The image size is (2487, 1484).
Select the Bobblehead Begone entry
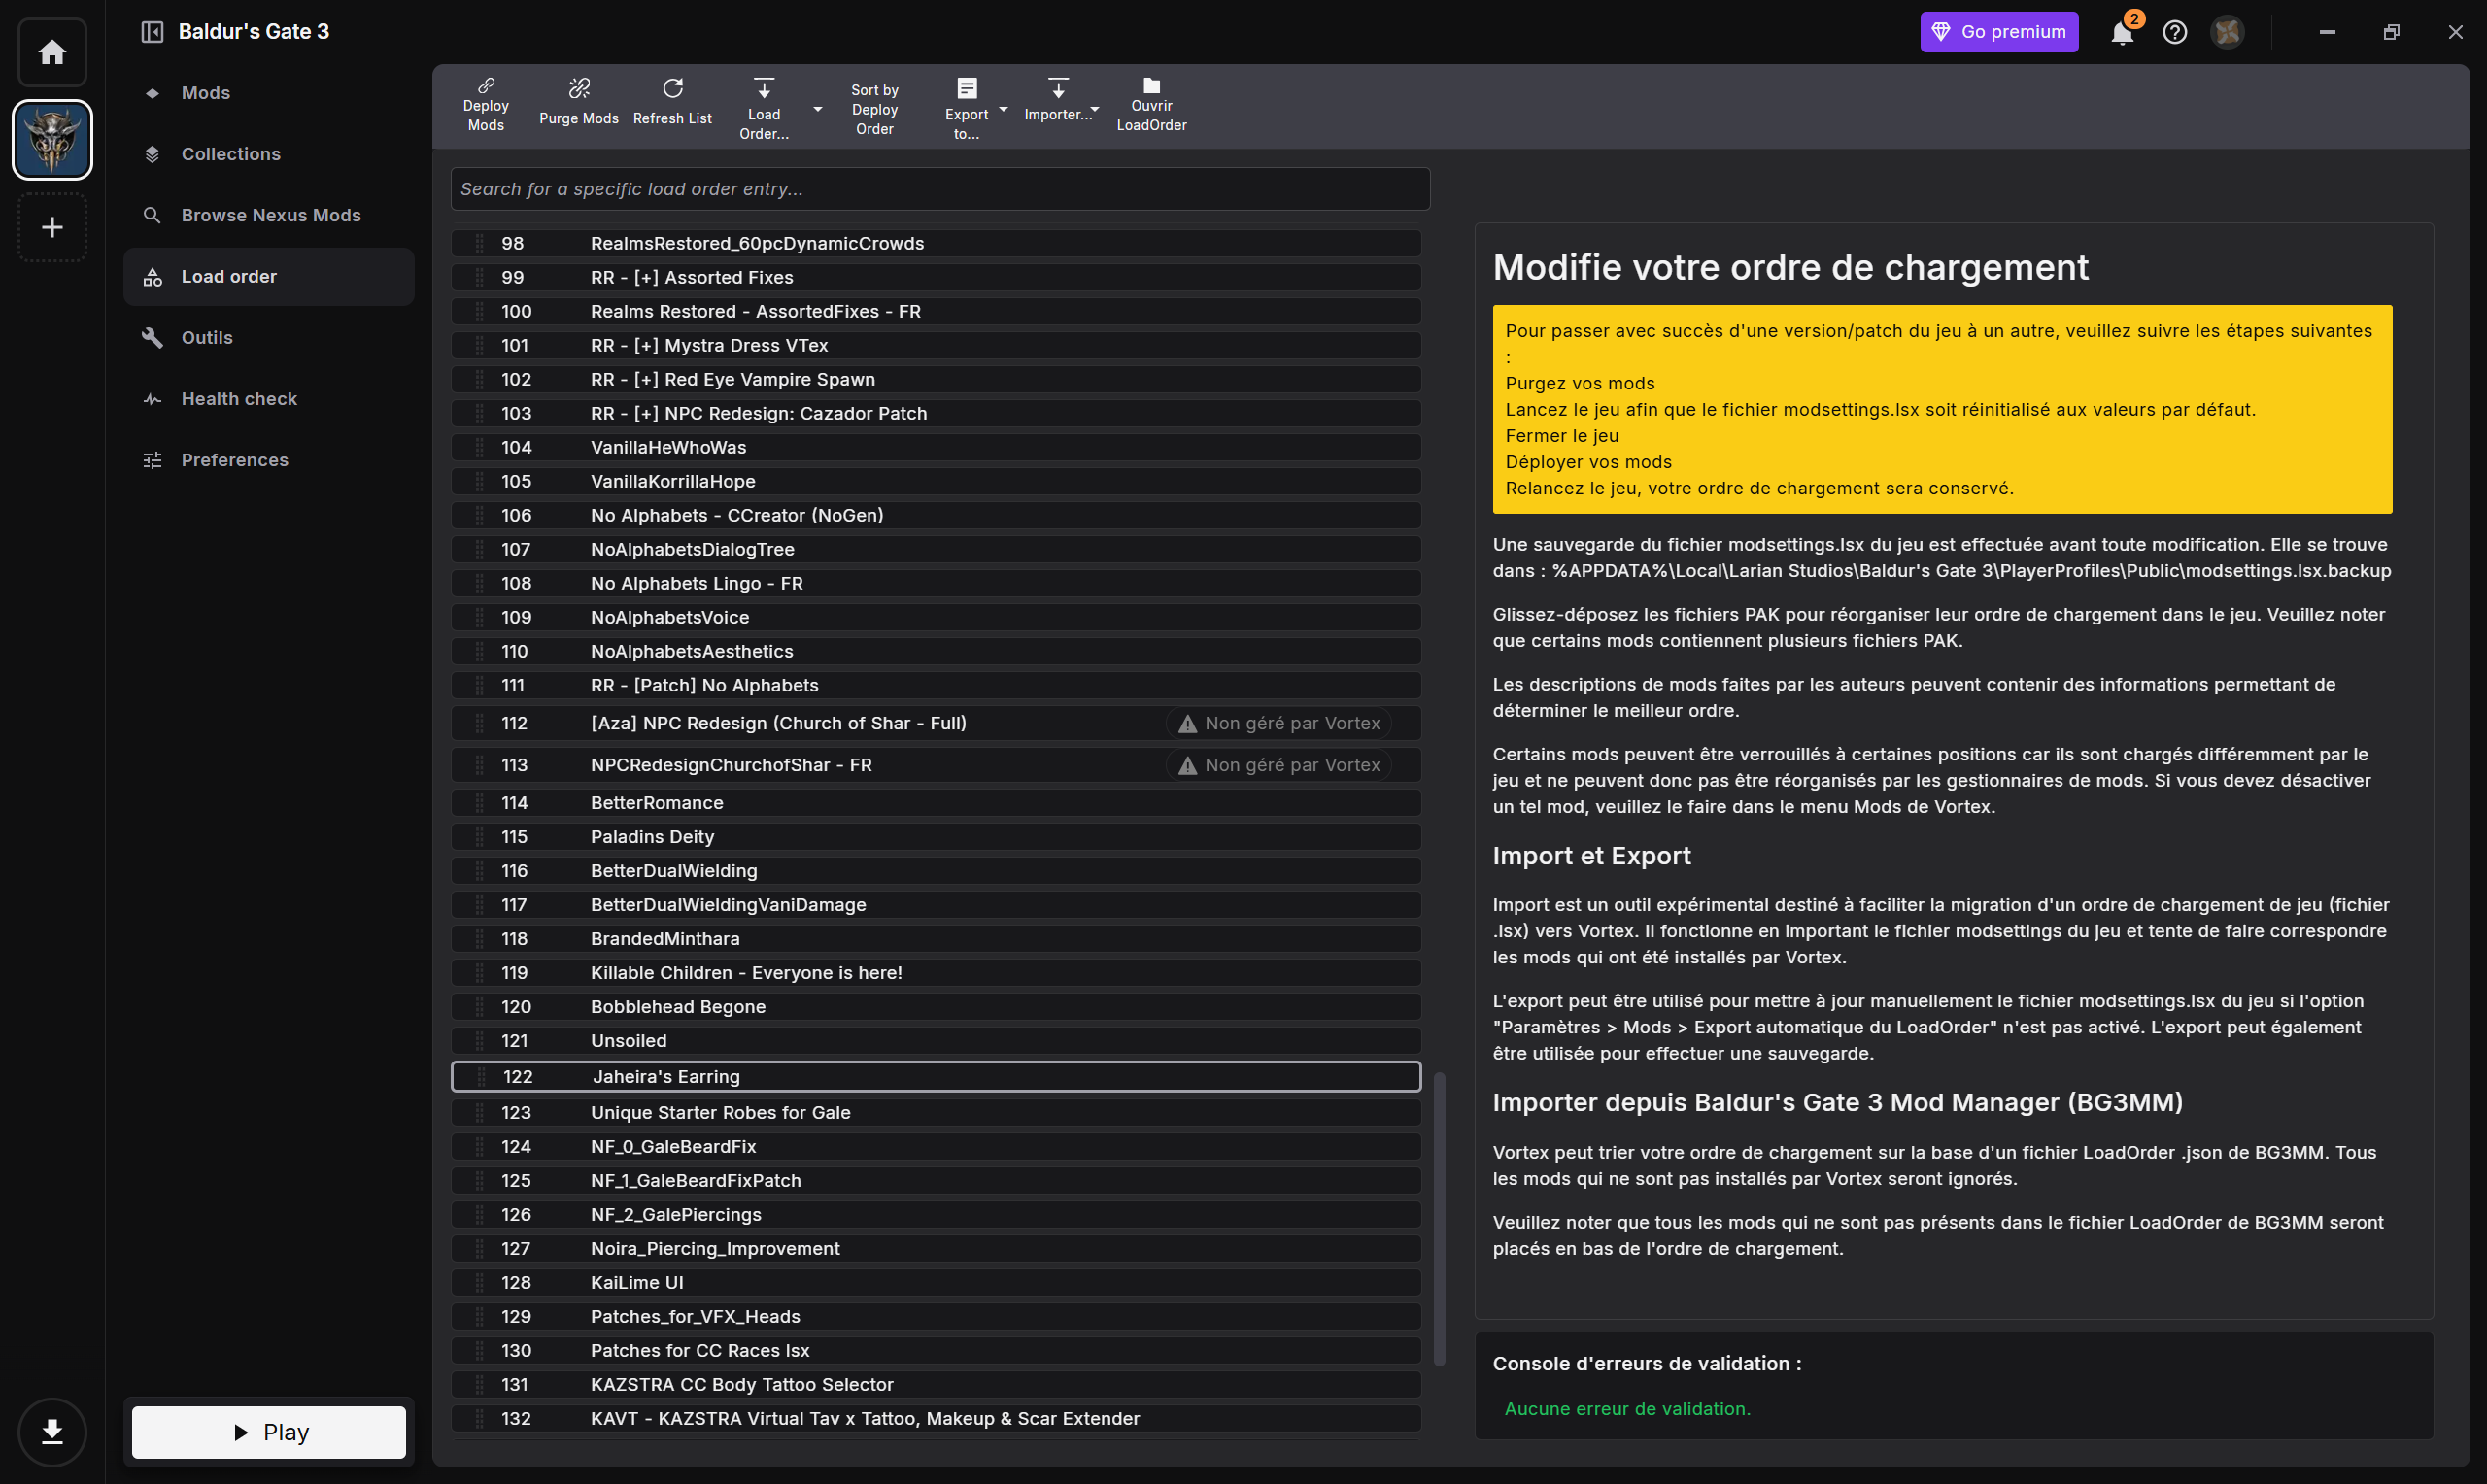coord(936,1007)
